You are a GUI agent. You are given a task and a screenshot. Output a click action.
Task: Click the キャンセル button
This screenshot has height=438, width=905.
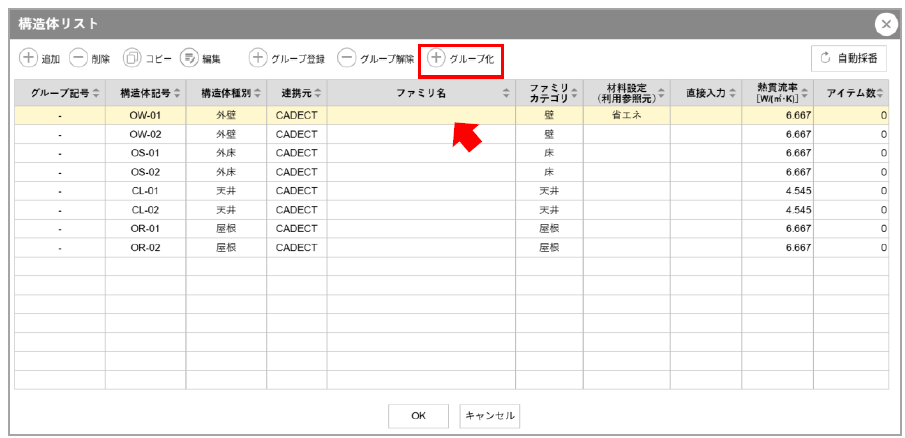tap(489, 416)
